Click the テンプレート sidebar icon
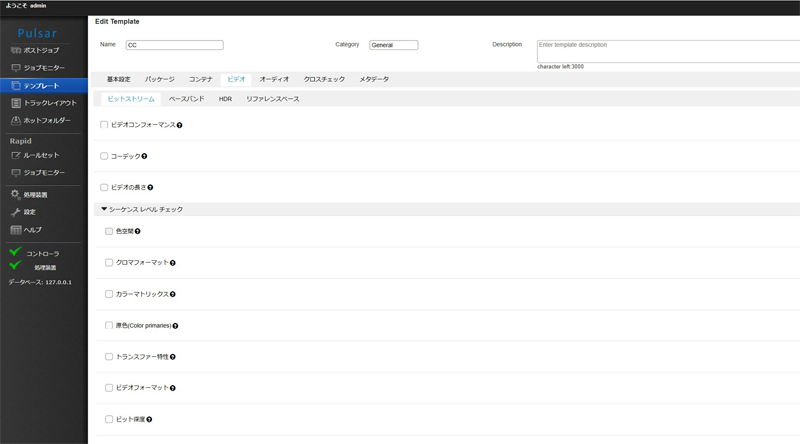The height and width of the screenshot is (444, 800). point(16,86)
